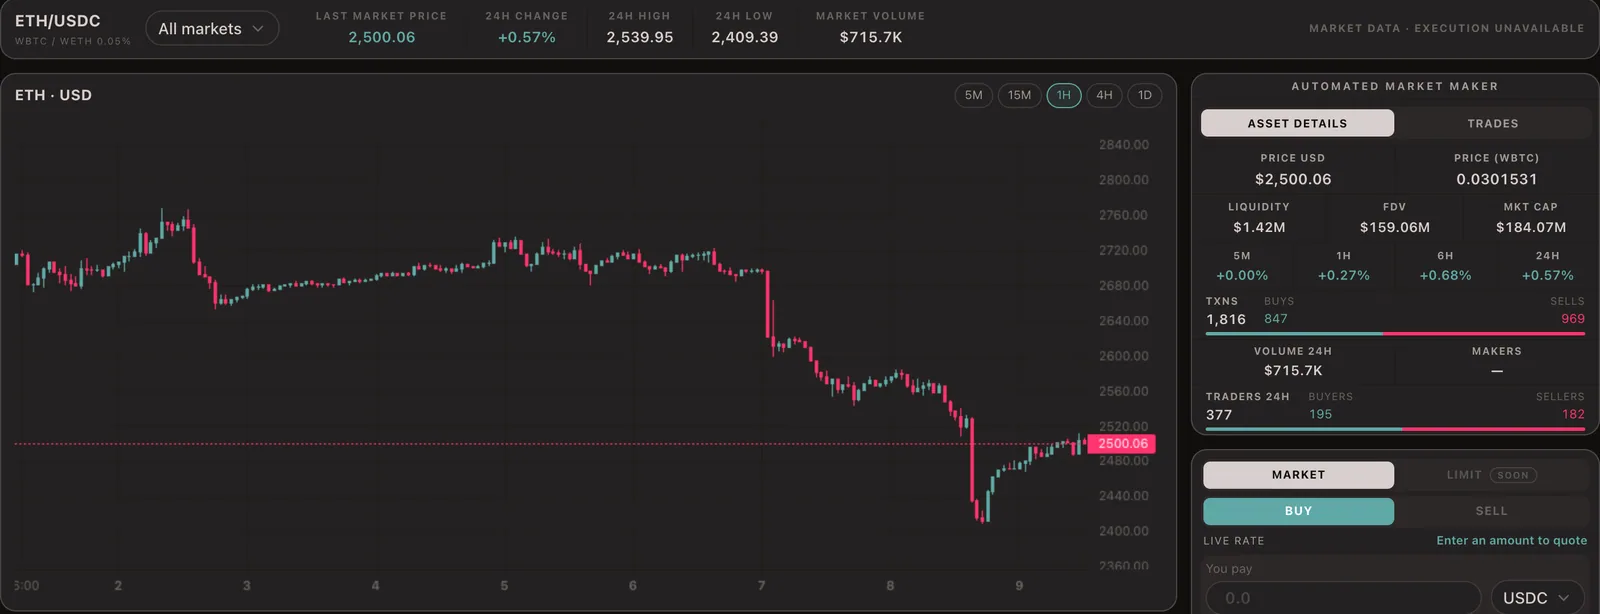Open the All markets dropdown
The width and height of the screenshot is (1600, 614).
pyautogui.click(x=212, y=29)
